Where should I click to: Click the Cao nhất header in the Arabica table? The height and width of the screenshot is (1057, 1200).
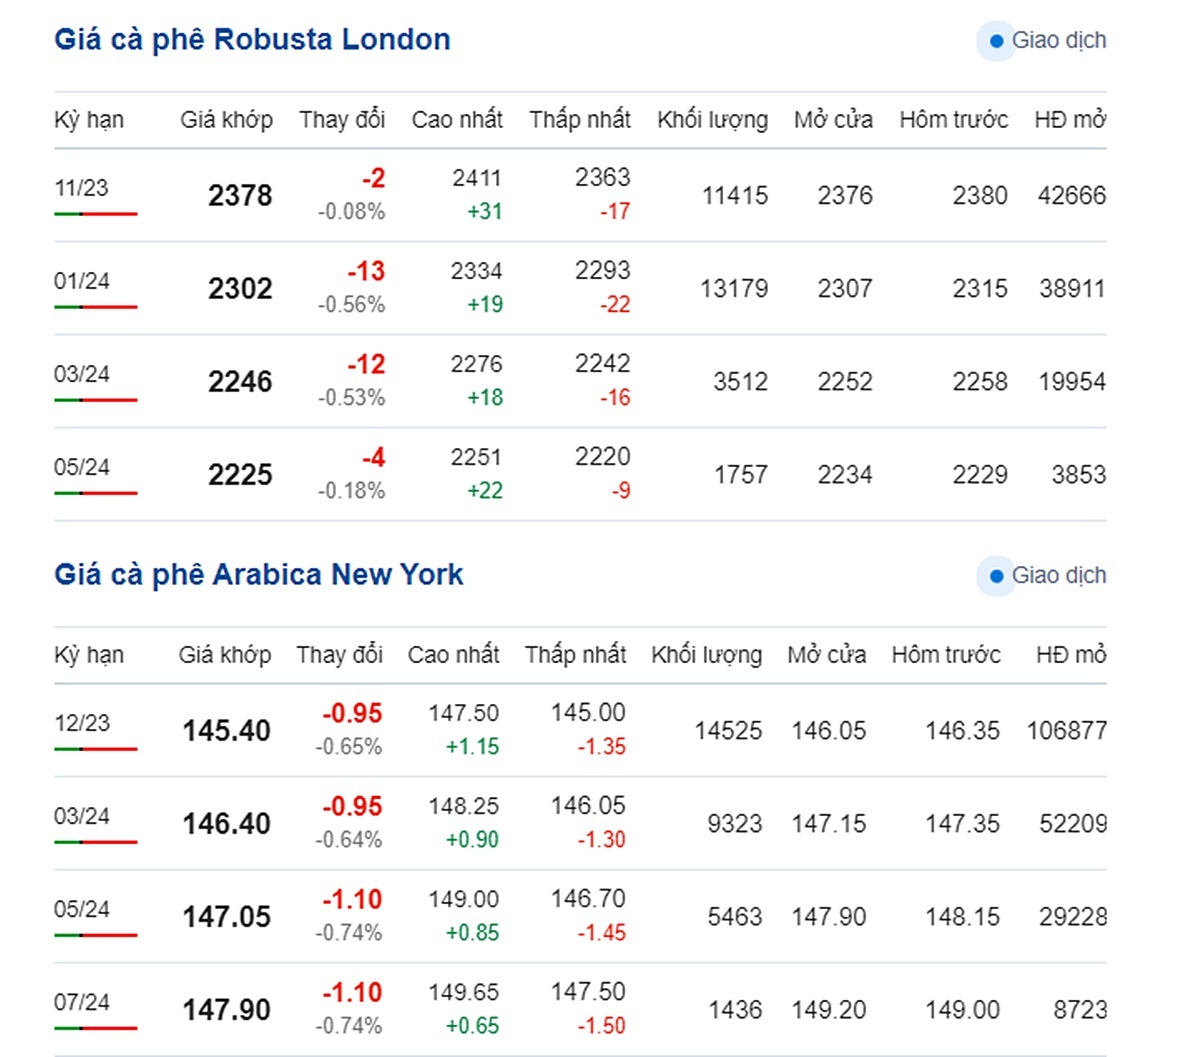coord(453,655)
